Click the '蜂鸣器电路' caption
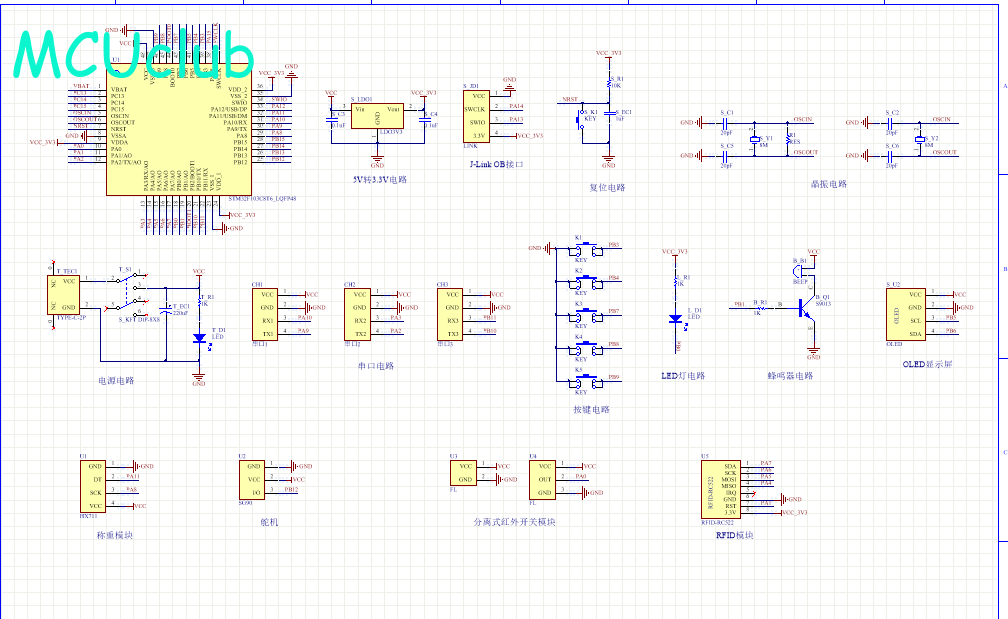The width and height of the screenshot is (1008, 619). click(790, 376)
